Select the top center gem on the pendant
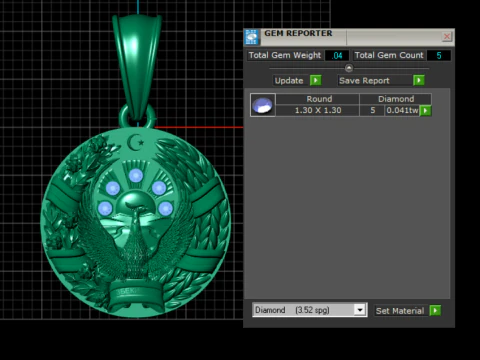The image size is (480, 360). click(136, 175)
